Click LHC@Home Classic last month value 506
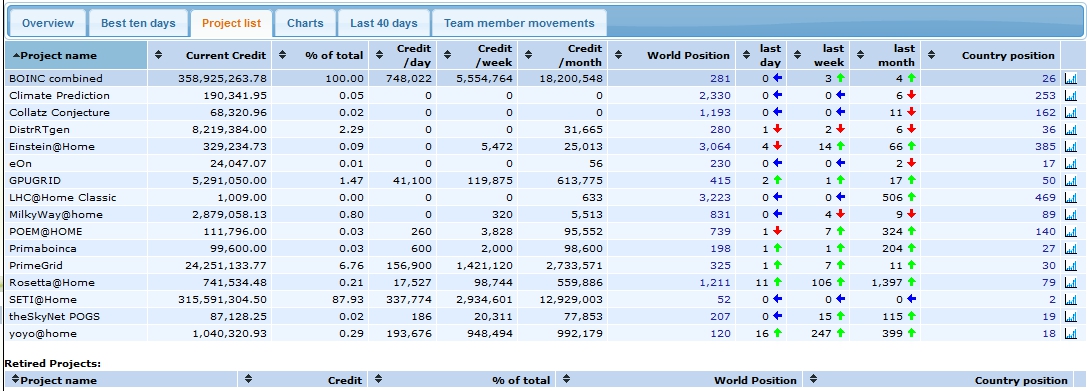Viewport: 1087px width, 391px height. (894, 198)
